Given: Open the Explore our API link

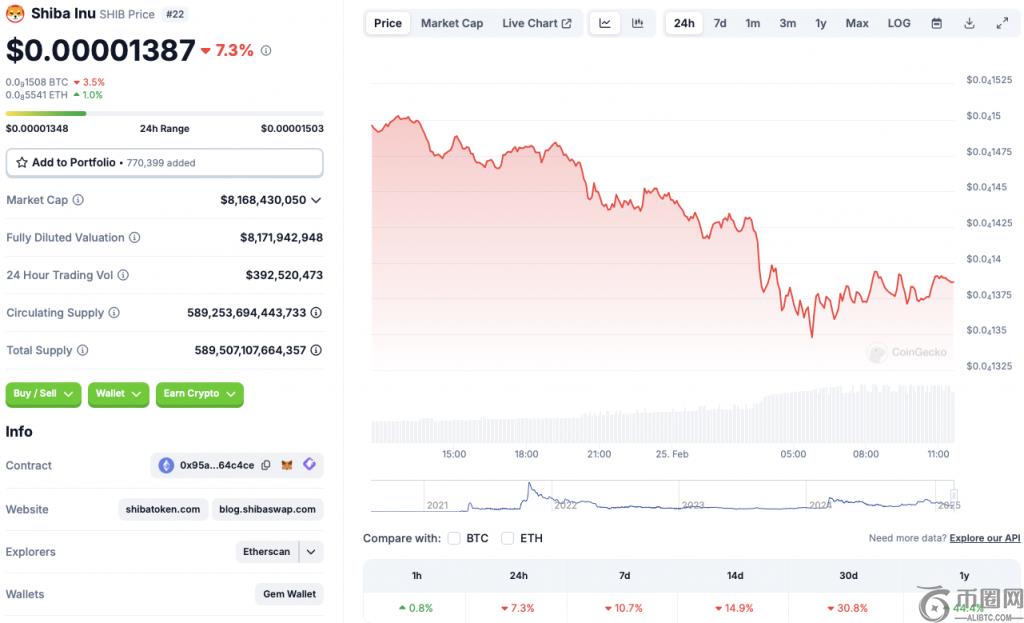Looking at the screenshot, I should 985,538.
